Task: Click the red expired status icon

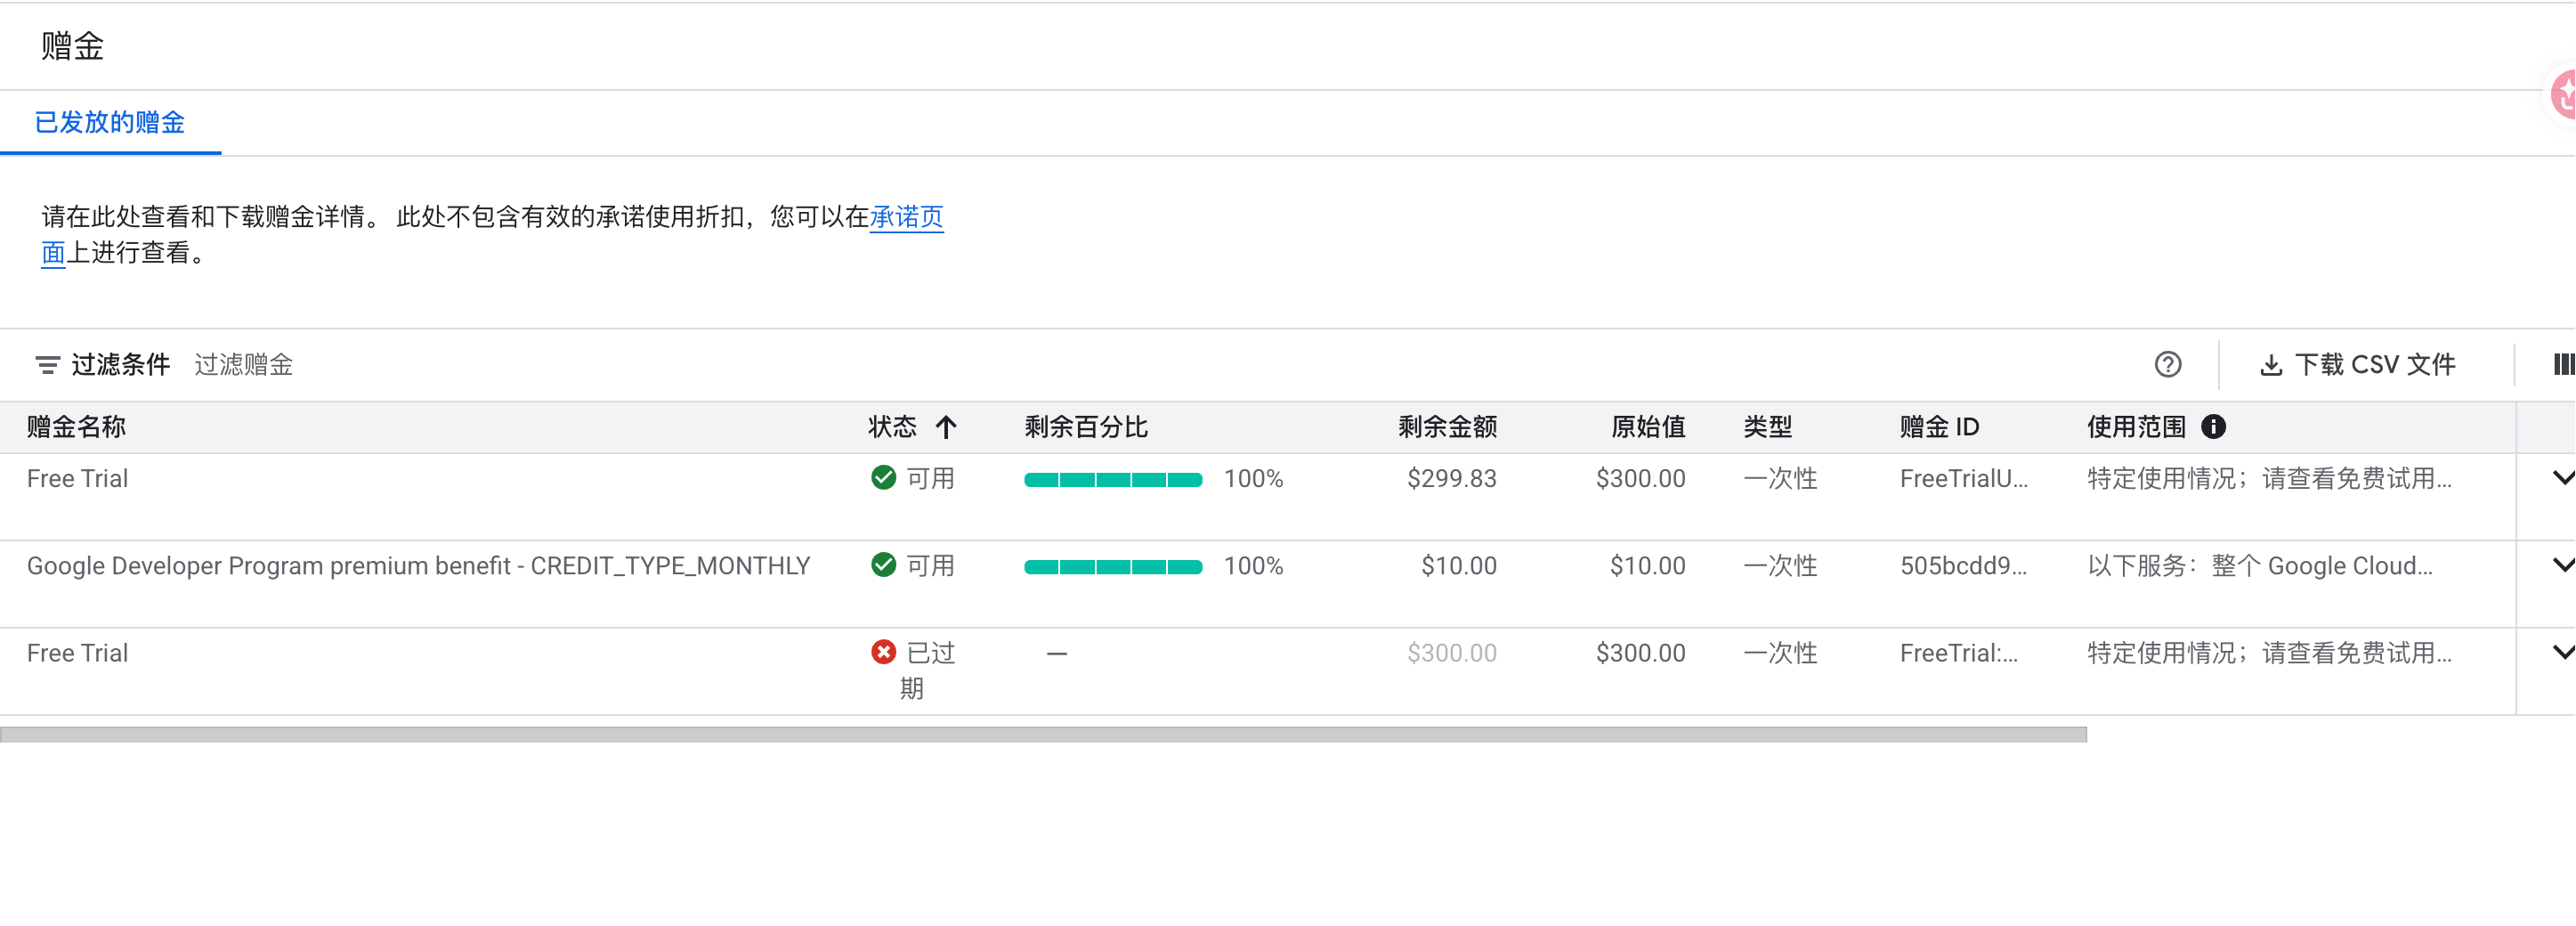Action: click(883, 652)
